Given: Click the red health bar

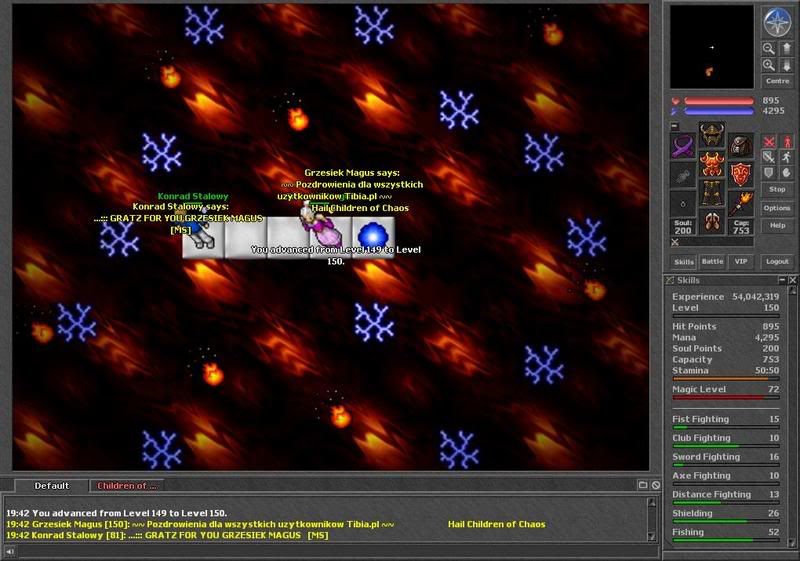Looking at the screenshot, I should (x=719, y=101).
